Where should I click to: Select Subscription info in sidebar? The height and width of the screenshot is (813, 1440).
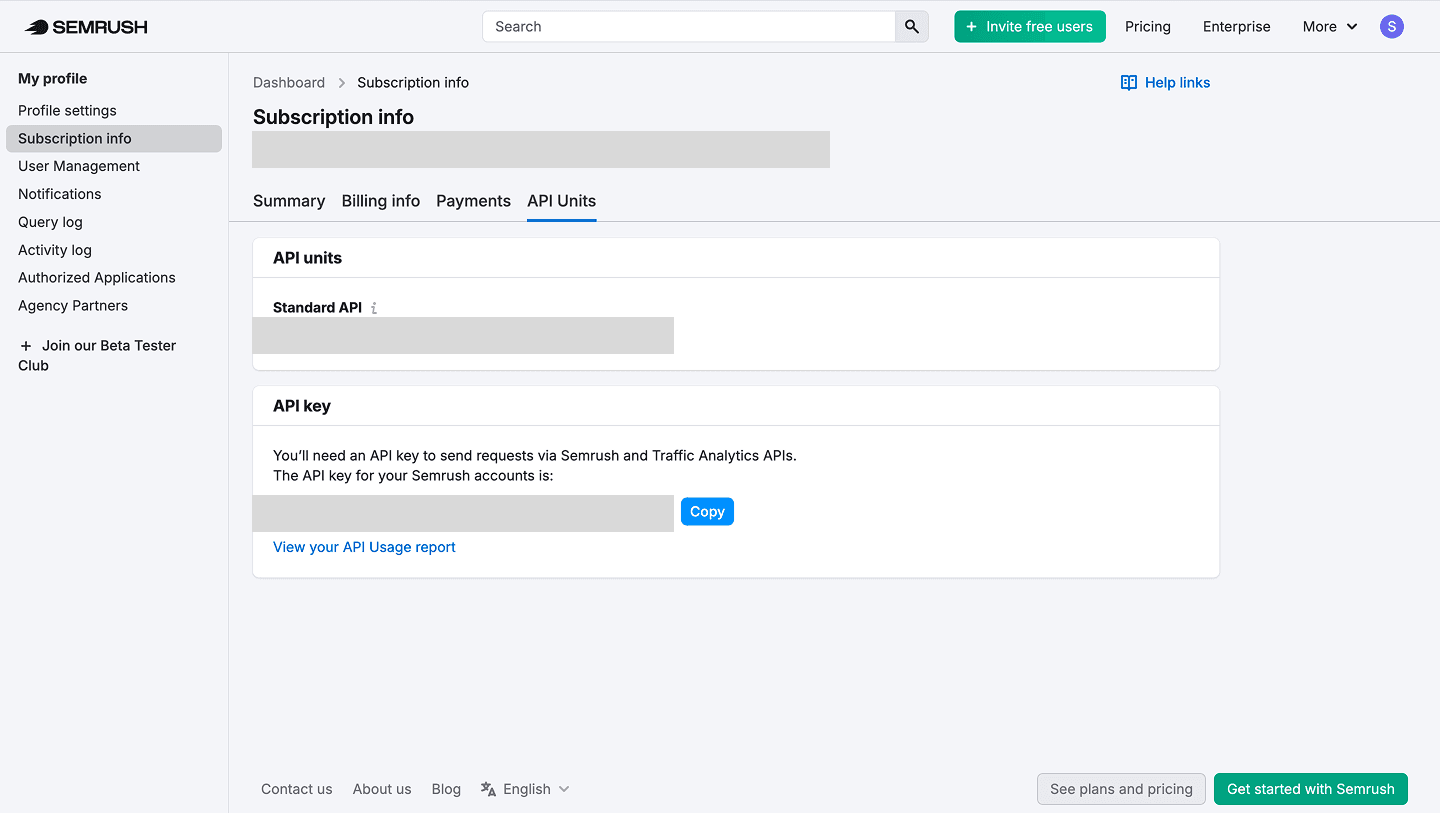click(114, 139)
